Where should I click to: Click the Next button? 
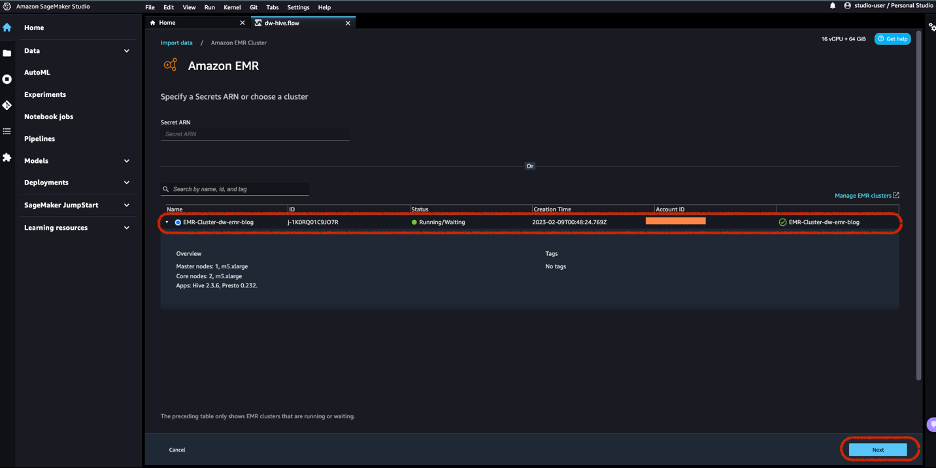(878, 449)
